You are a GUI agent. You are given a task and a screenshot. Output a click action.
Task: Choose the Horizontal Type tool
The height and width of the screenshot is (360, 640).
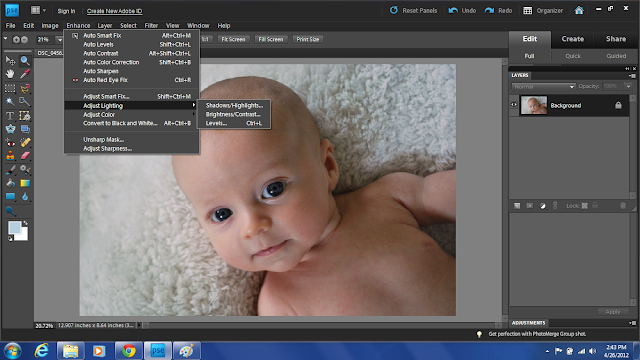pos(10,116)
